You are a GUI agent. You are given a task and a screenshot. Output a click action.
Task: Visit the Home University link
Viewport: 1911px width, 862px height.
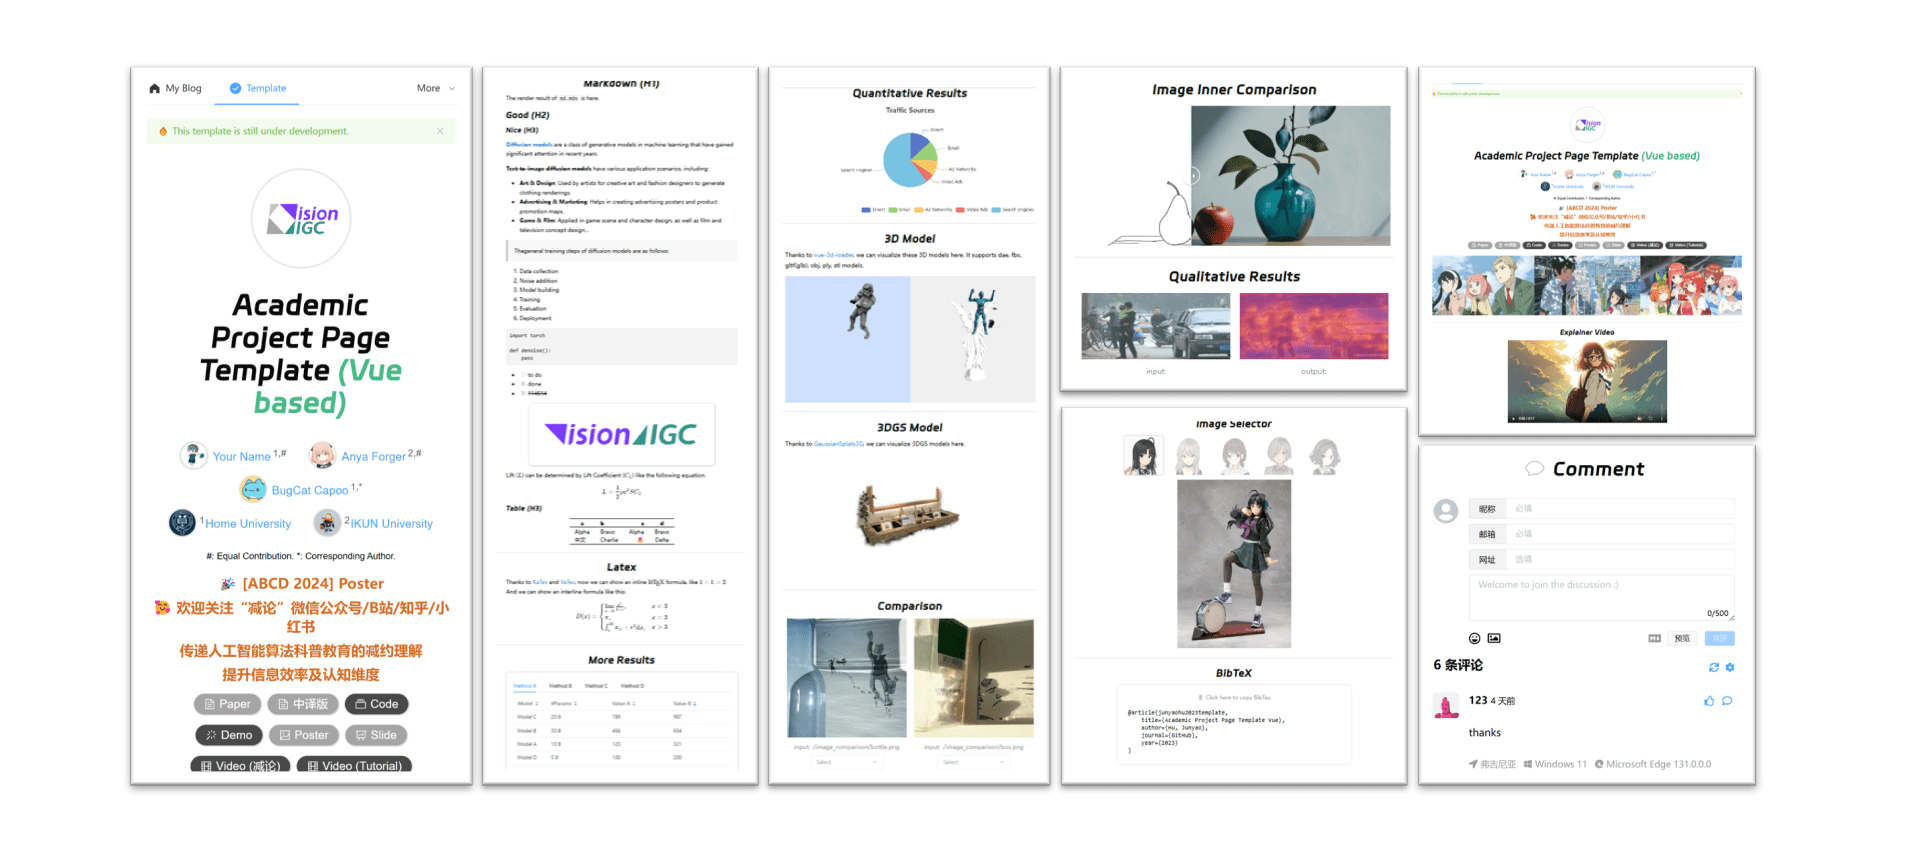(248, 524)
